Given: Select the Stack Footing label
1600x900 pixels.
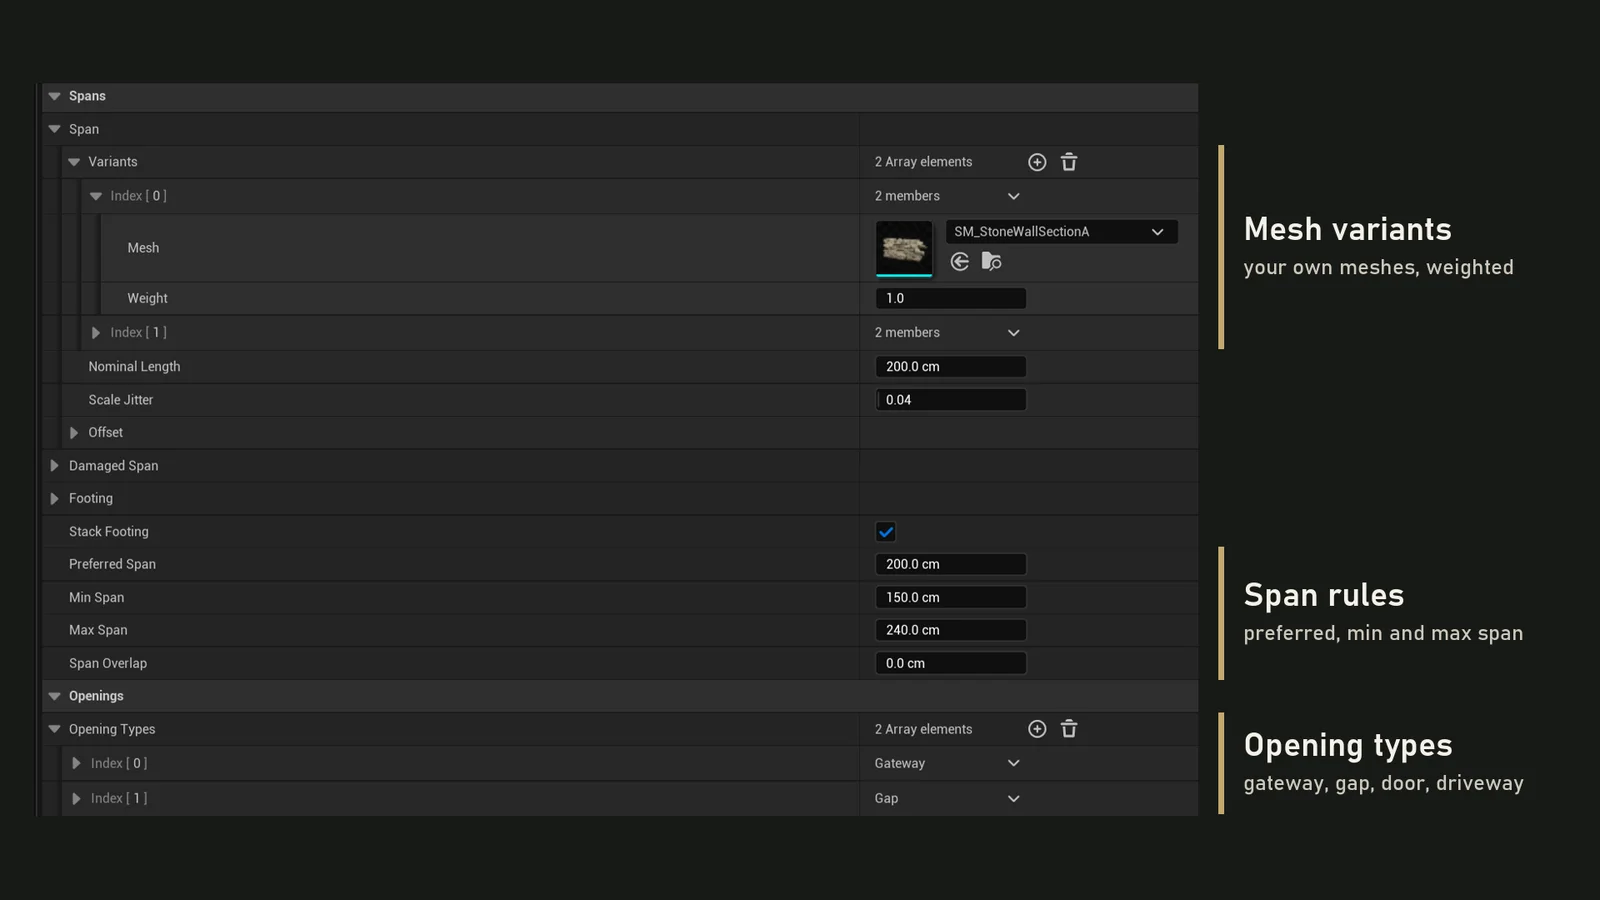Looking at the screenshot, I should pyautogui.click(x=109, y=532).
